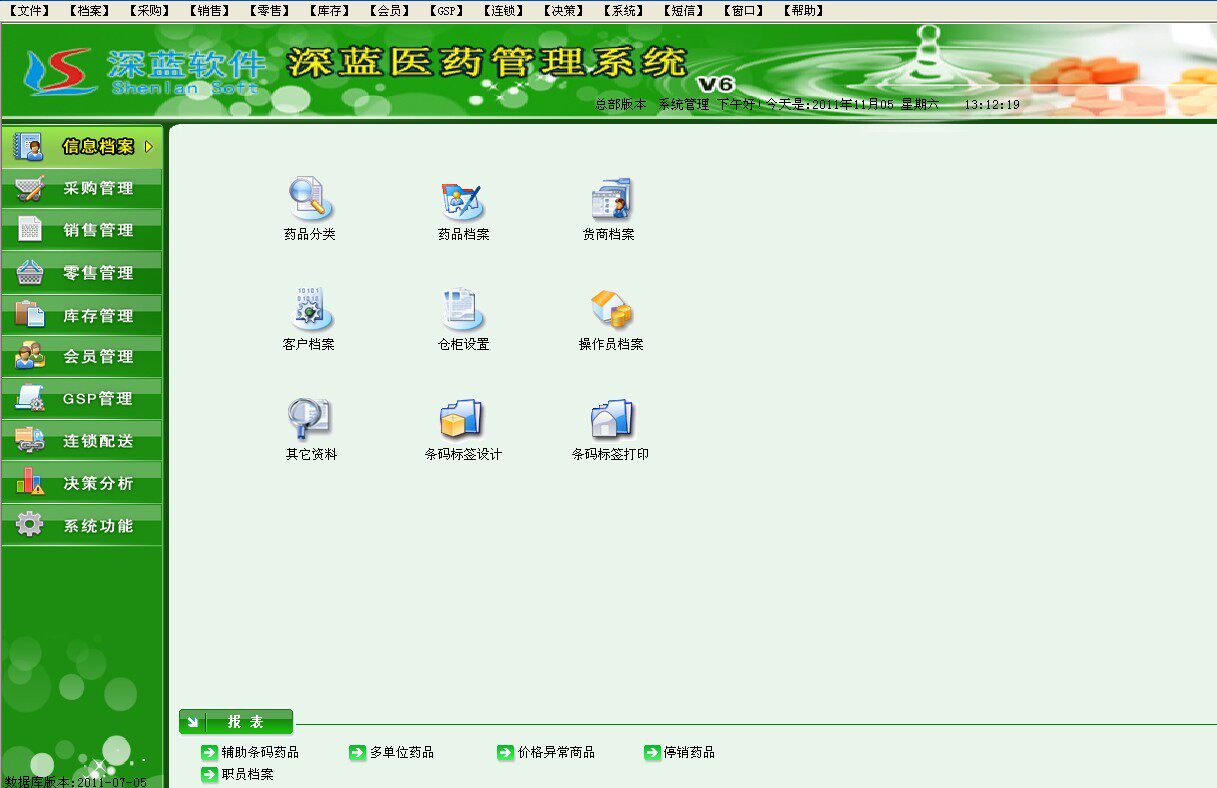Open the 【短信】 menu
The image size is (1217, 788).
tap(682, 11)
